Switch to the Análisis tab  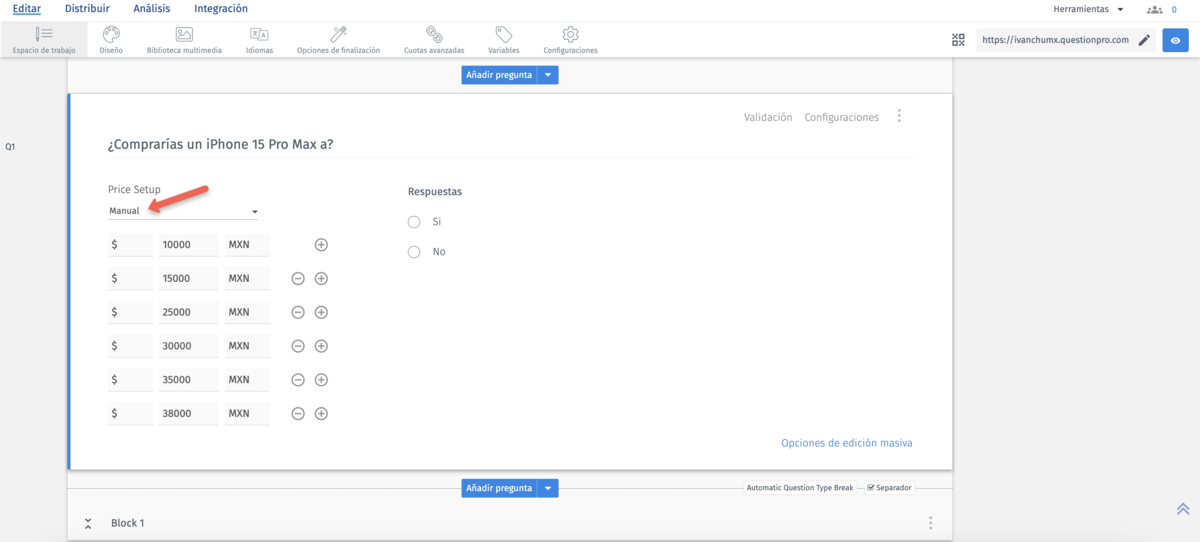coord(152,8)
